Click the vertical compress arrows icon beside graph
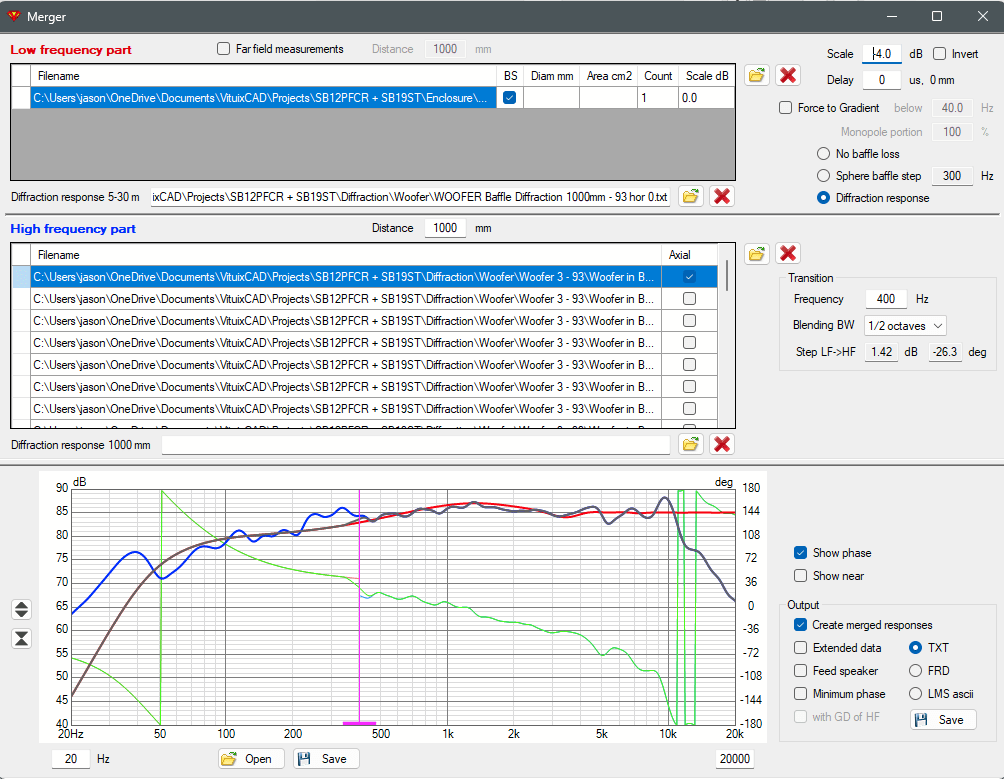The image size is (1004, 779). coord(21,638)
